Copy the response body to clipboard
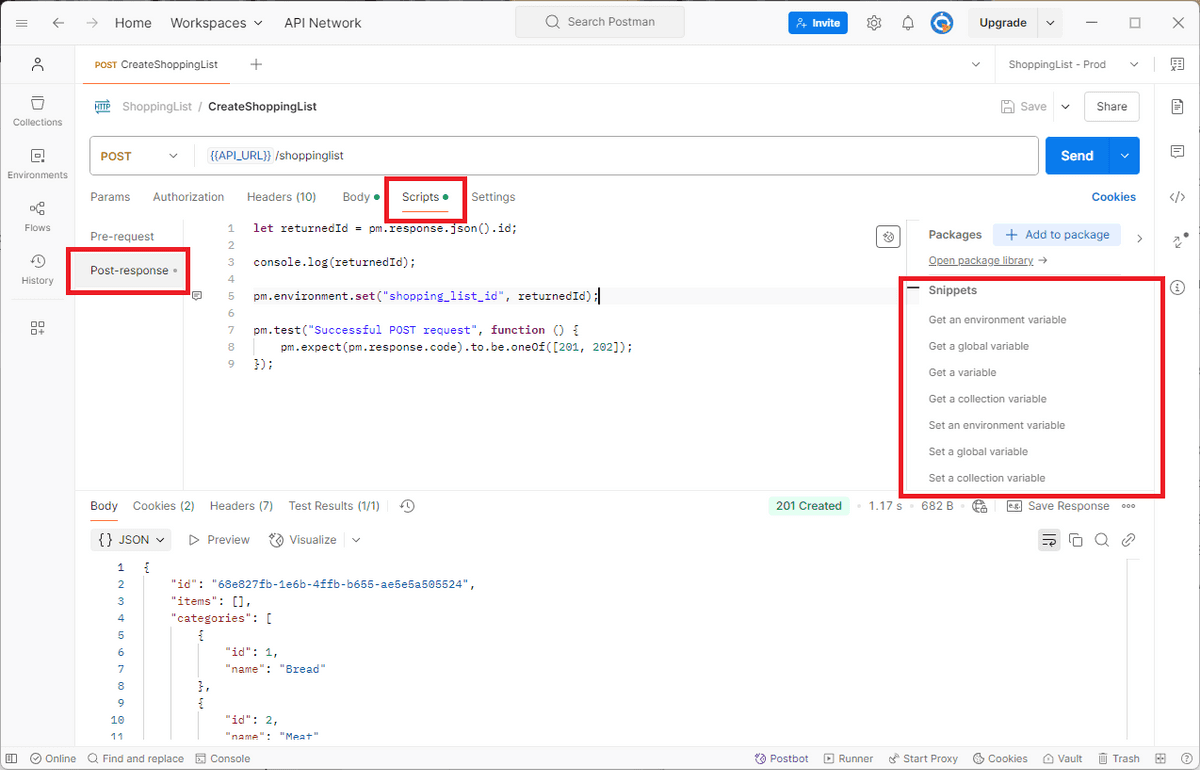1200x770 pixels. pyautogui.click(x=1075, y=539)
